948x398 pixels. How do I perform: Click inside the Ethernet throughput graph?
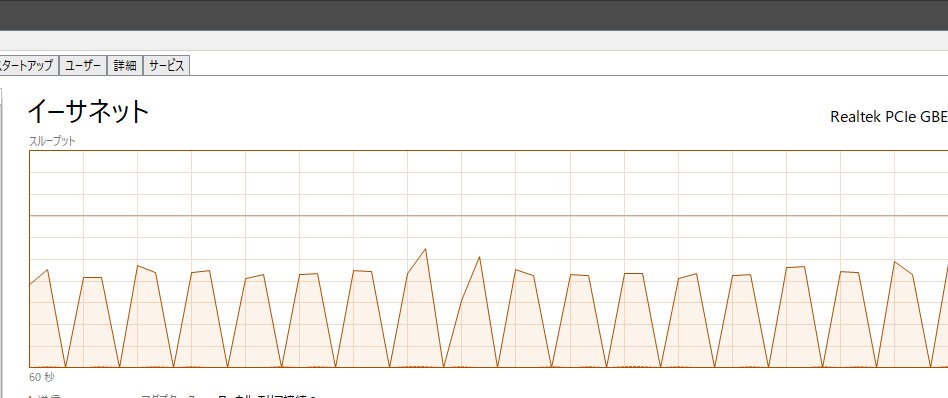(489, 259)
